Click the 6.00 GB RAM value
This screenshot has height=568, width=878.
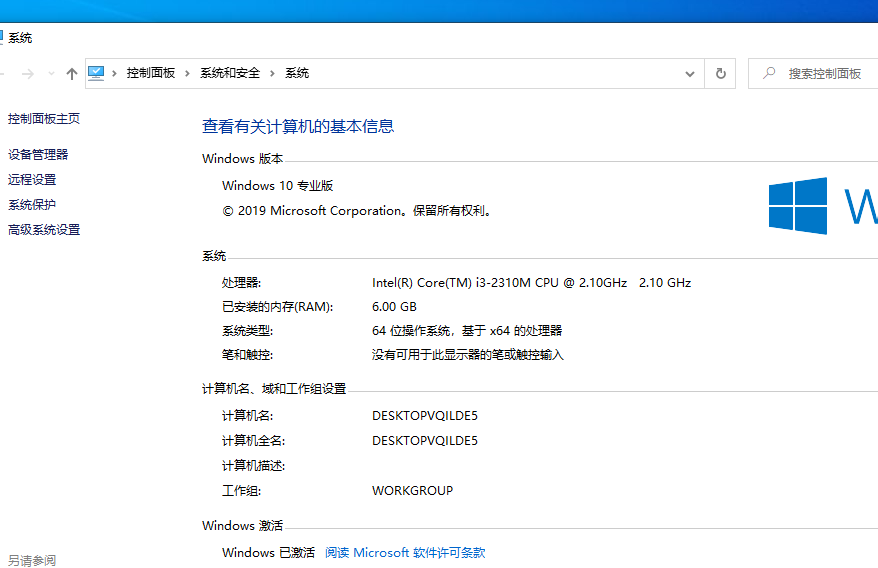[394, 307]
